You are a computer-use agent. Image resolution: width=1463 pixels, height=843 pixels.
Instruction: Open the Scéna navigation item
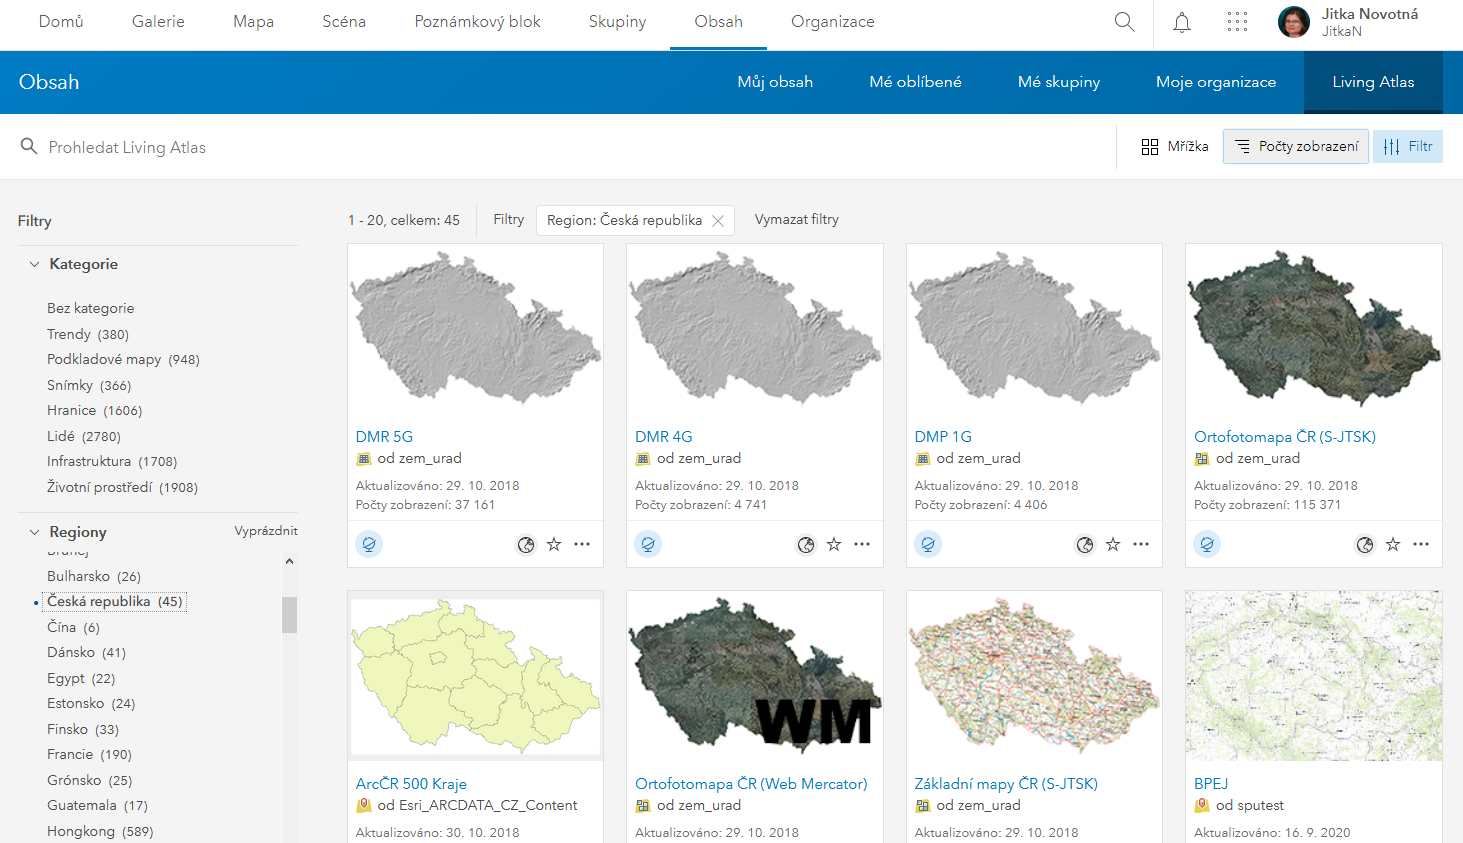pos(344,22)
